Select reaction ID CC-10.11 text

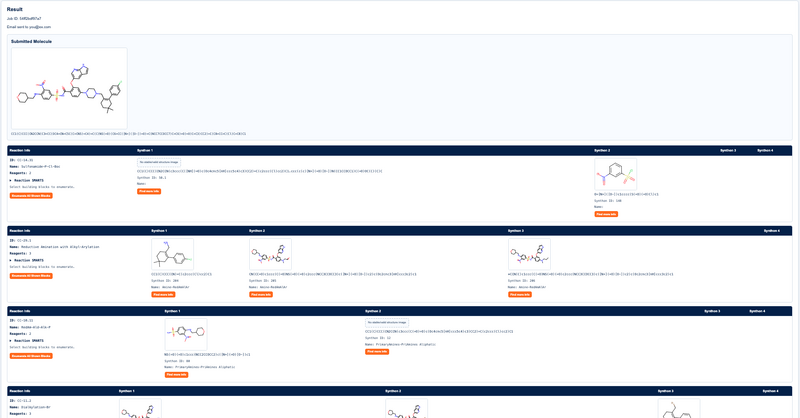coord(21,321)
